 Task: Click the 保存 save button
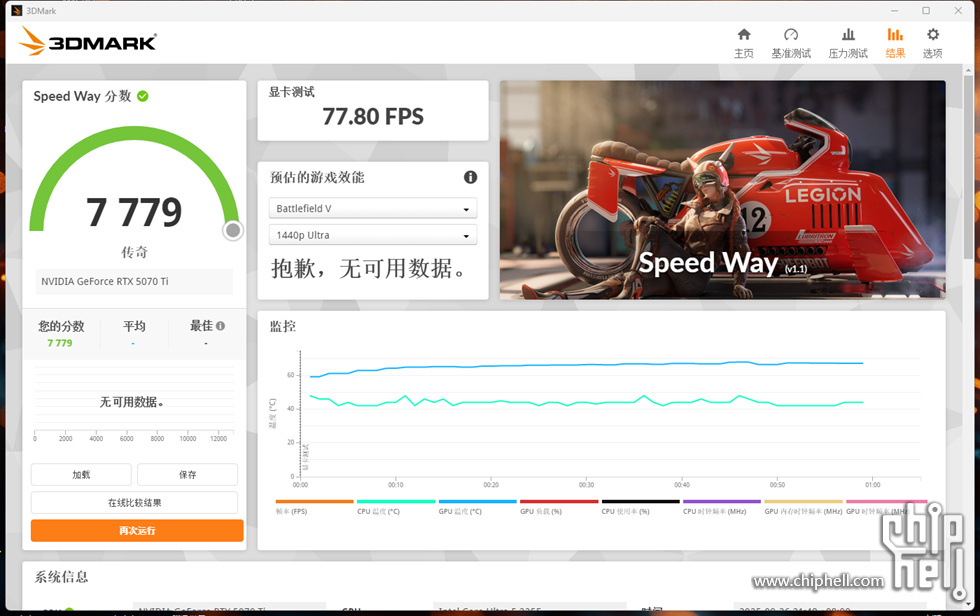(188, 475)
